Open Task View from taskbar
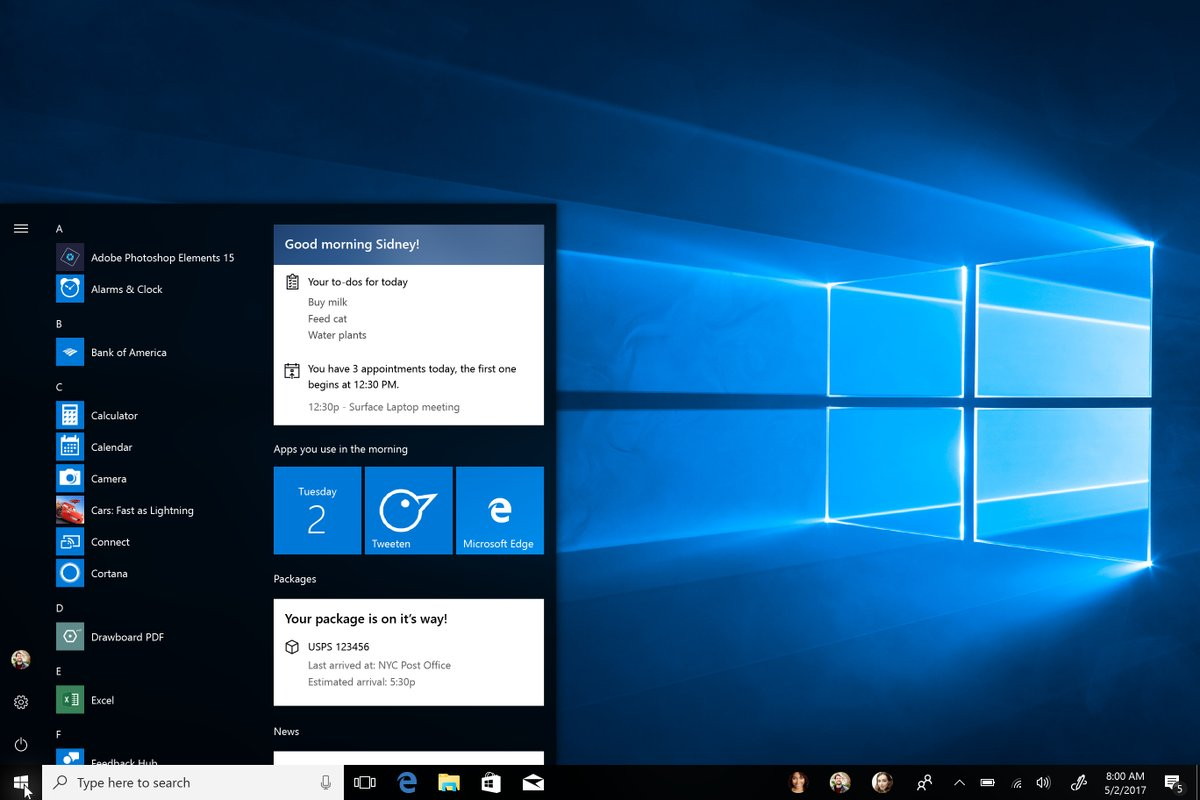The image size is (1200, 800). pos(365,782)
